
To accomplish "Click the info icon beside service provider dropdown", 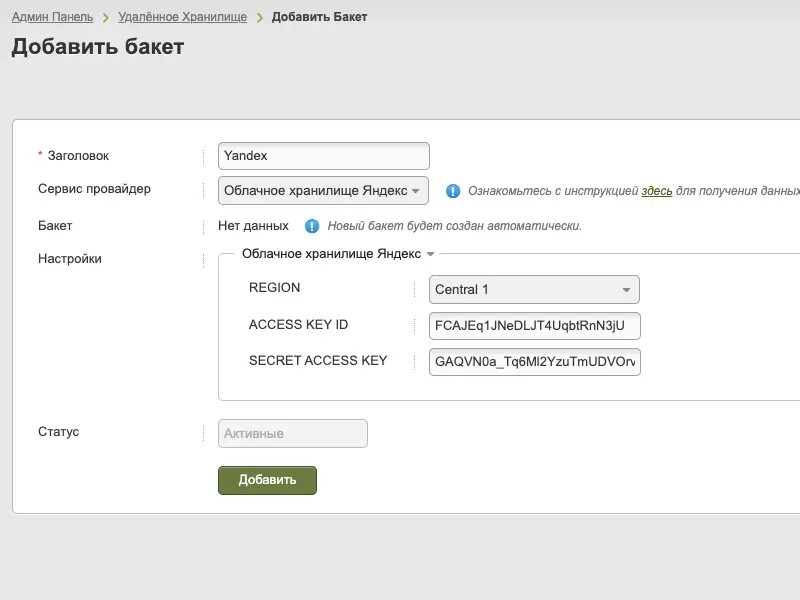I will click(x=453, y=190).
